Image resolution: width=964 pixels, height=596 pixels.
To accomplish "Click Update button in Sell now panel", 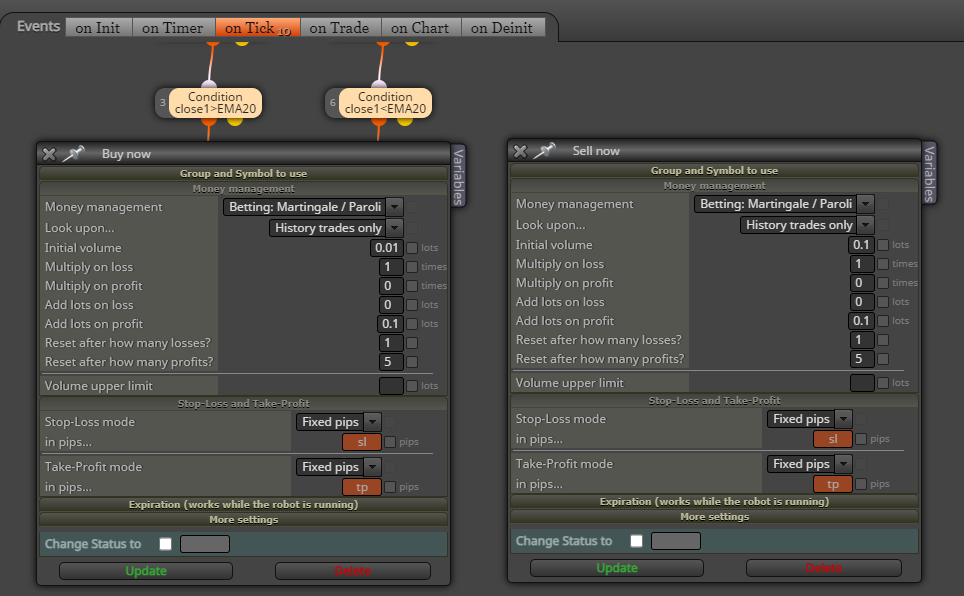I will pos(617,568).
